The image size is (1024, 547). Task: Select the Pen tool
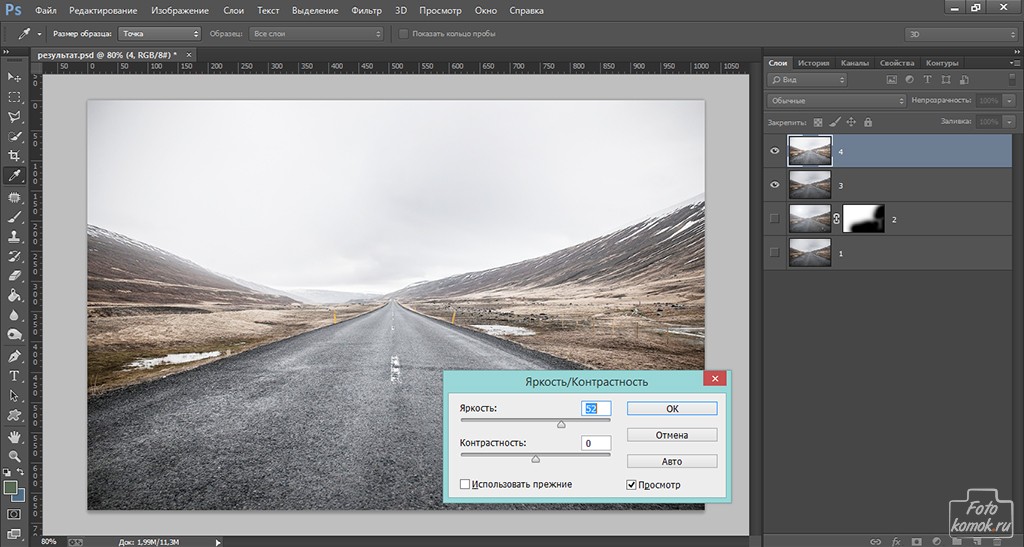click(x=14, y=356)
